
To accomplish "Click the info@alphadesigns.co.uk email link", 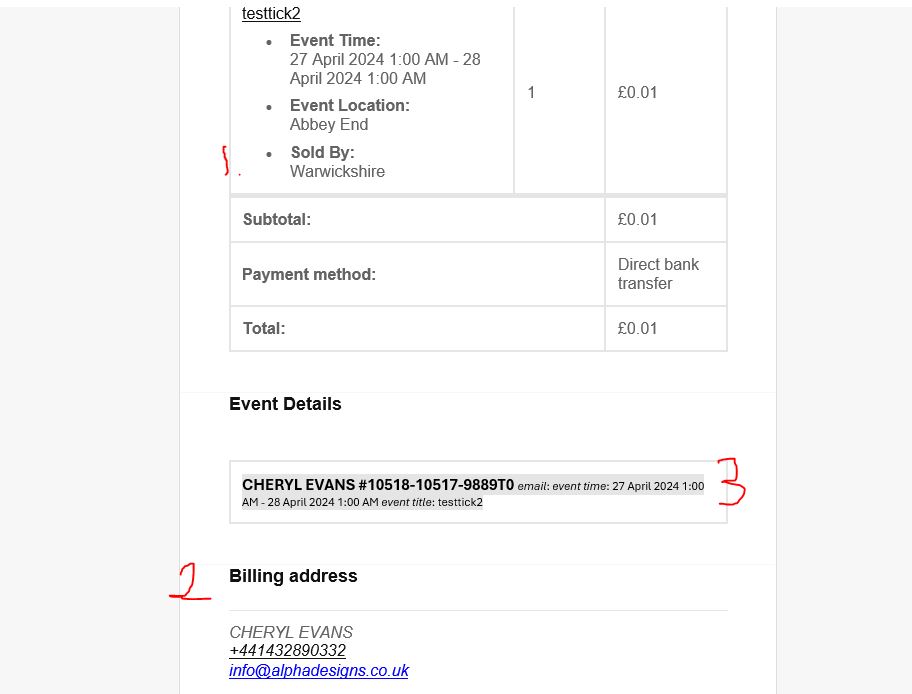I will coord(319,670).
